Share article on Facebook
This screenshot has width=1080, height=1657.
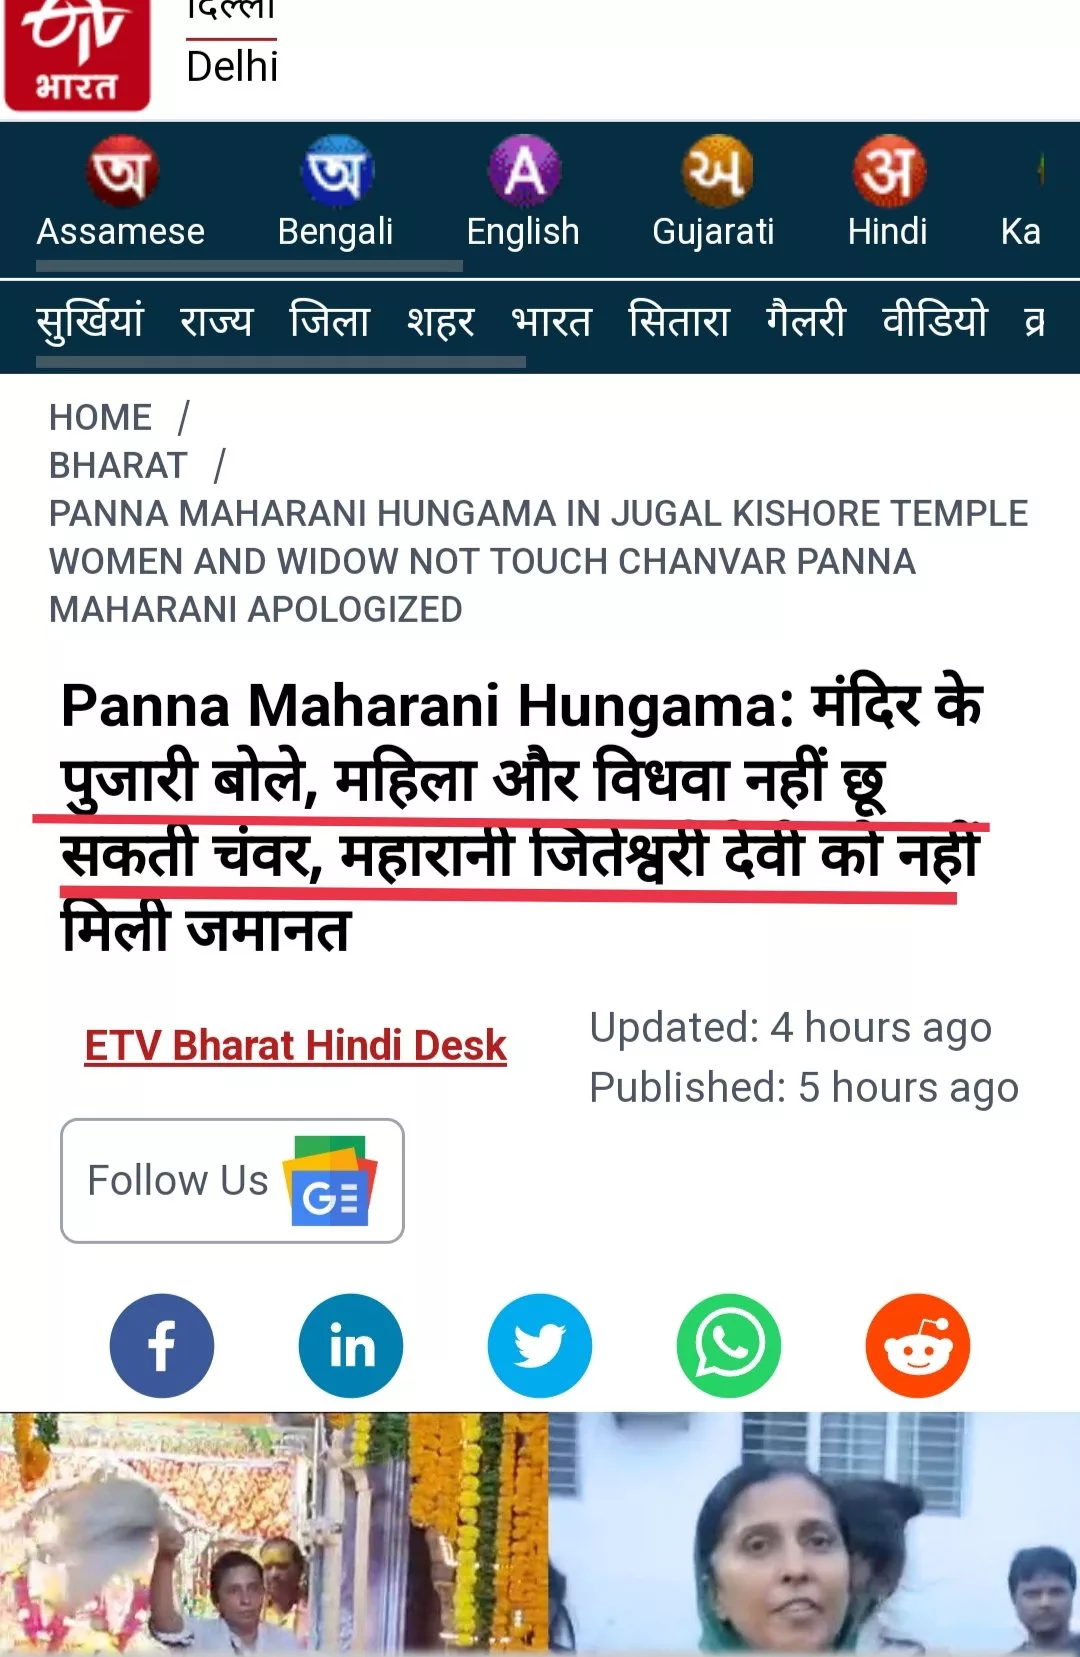(162, 1345)
